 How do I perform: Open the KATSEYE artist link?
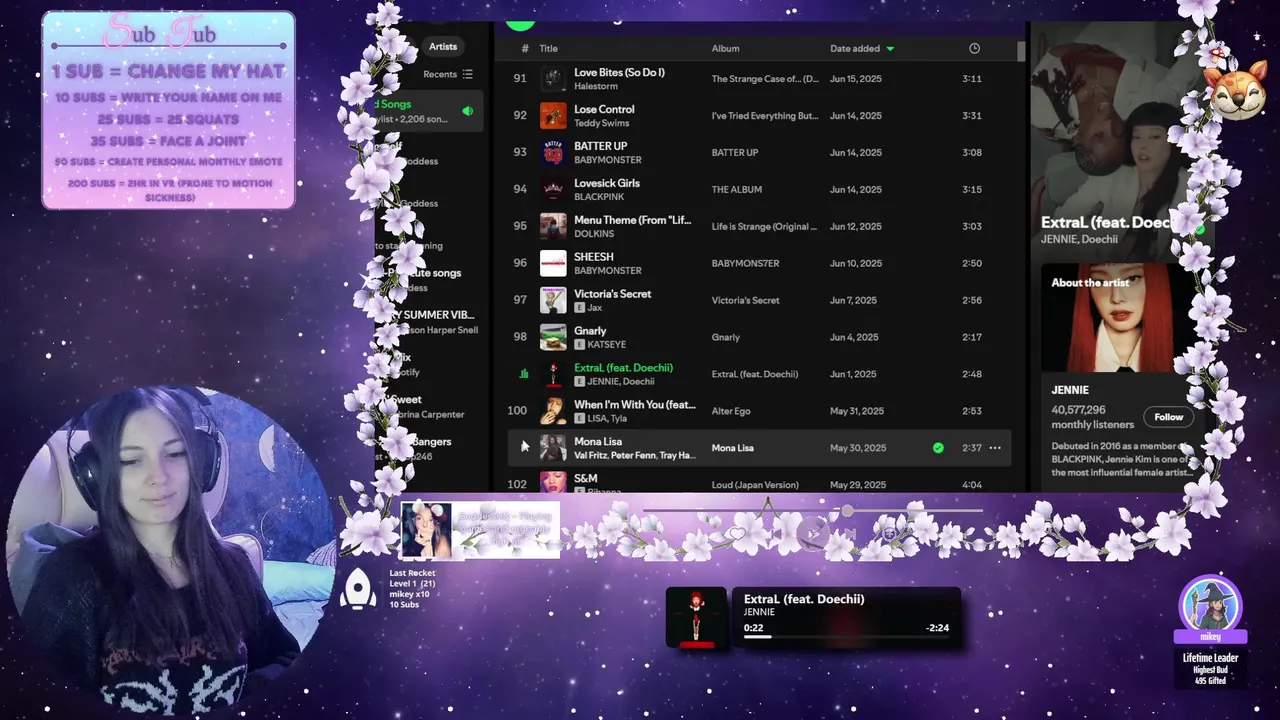(609, 345)
